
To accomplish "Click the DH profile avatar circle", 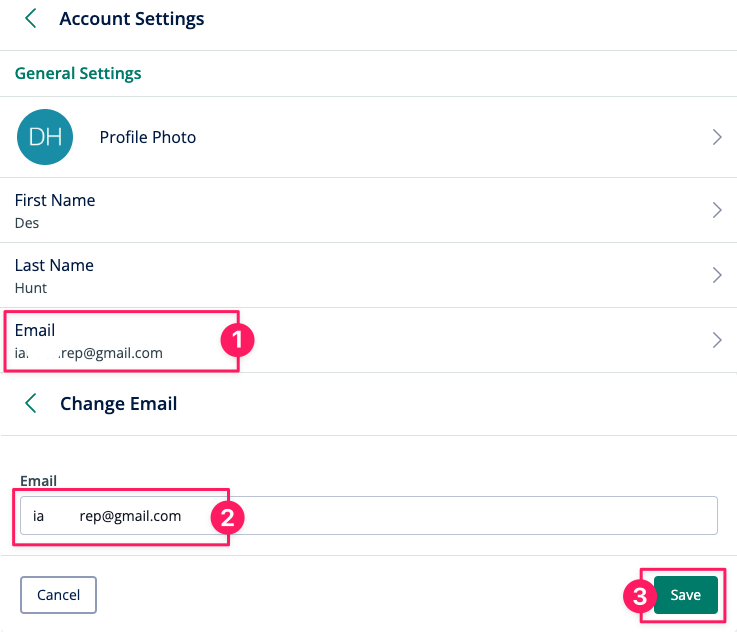I will pyautogui.click(x=45, y=137).
